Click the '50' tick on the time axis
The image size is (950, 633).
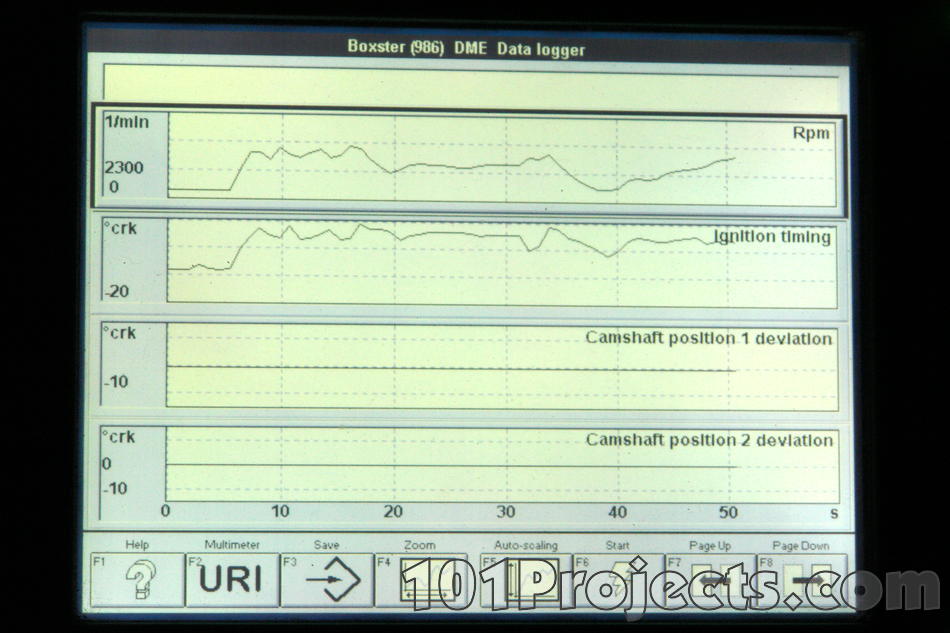728,512
